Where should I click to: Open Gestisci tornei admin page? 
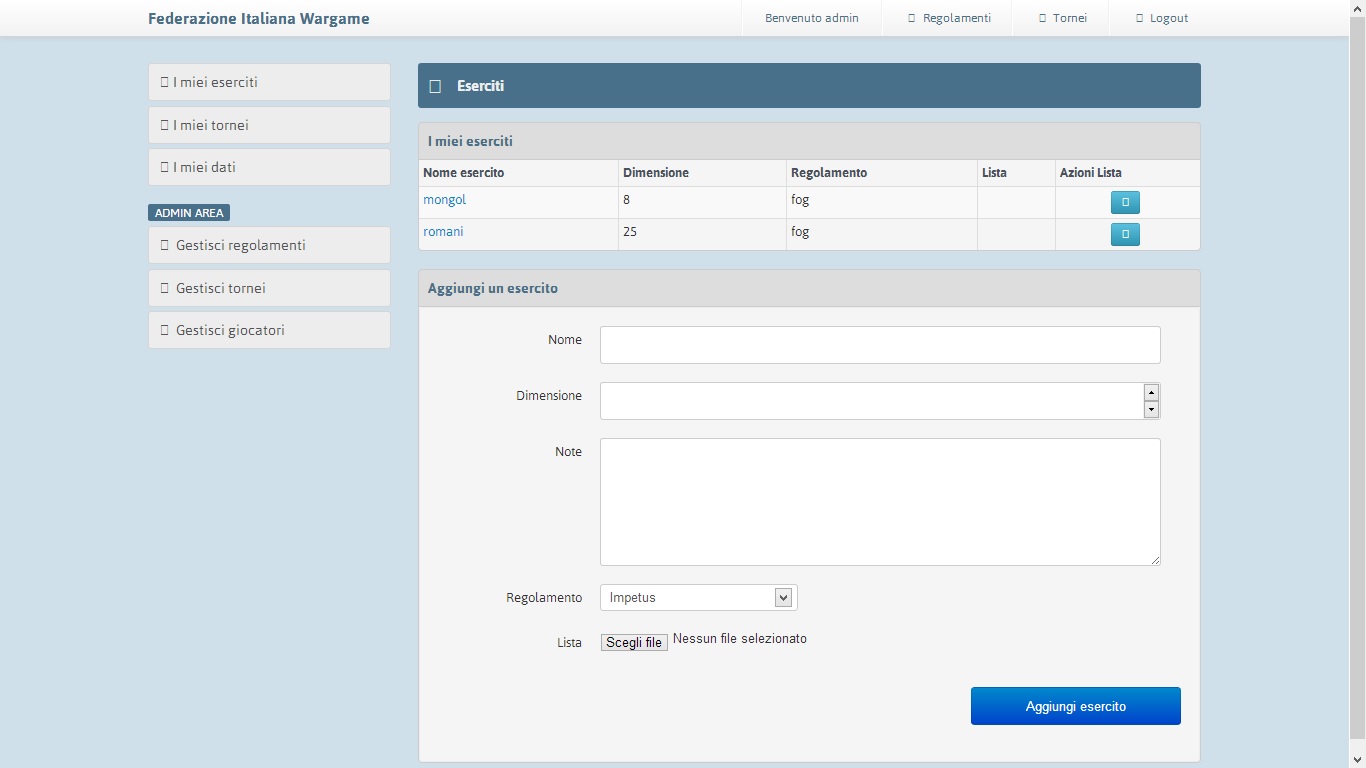[x=269, y=288]
